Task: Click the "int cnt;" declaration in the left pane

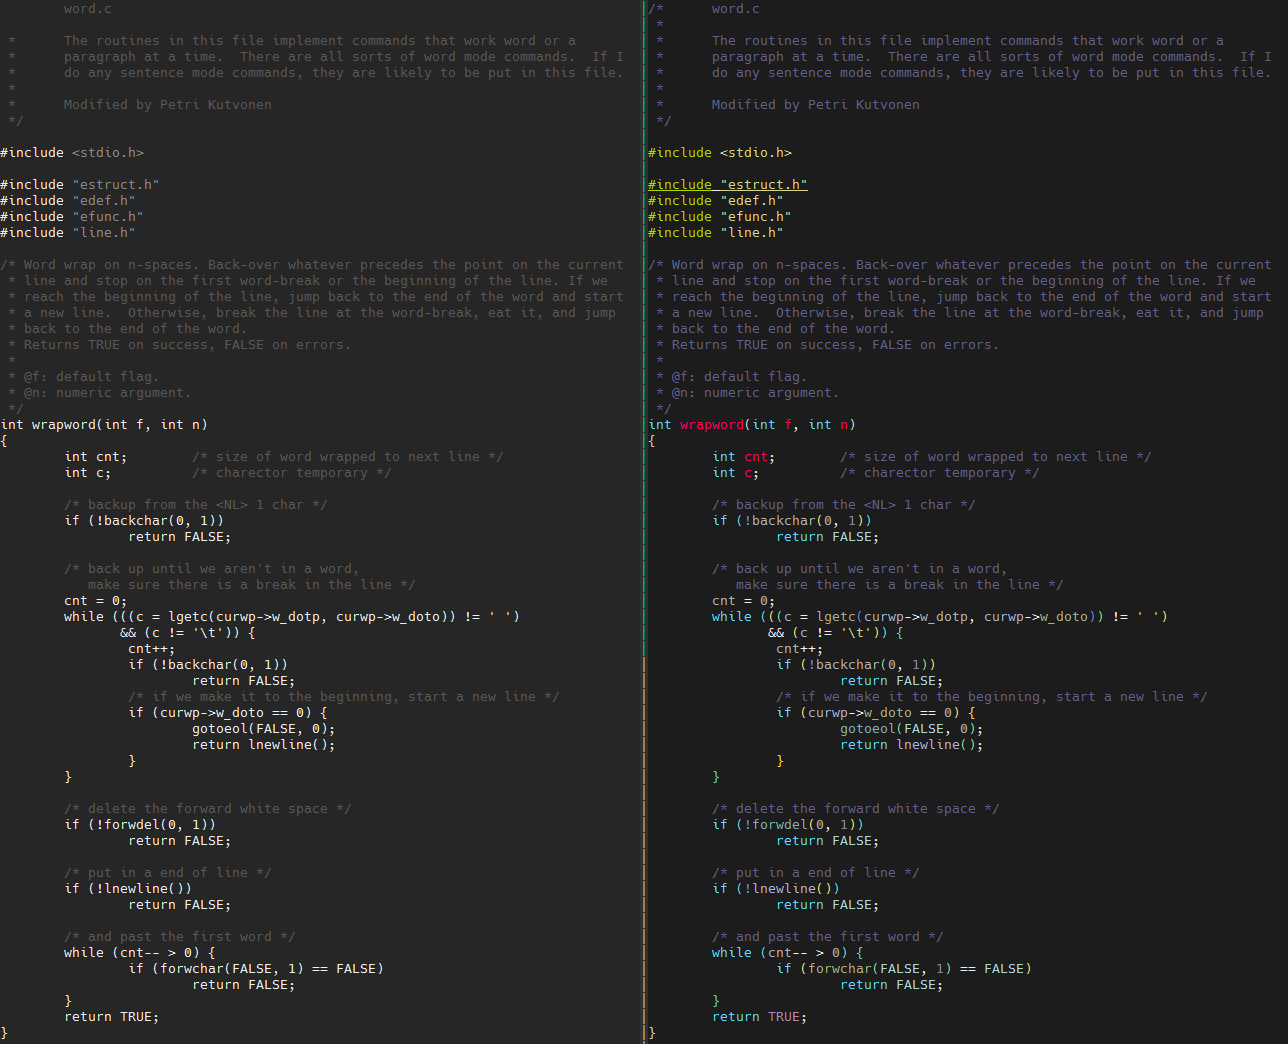Action: click(96, 457)
